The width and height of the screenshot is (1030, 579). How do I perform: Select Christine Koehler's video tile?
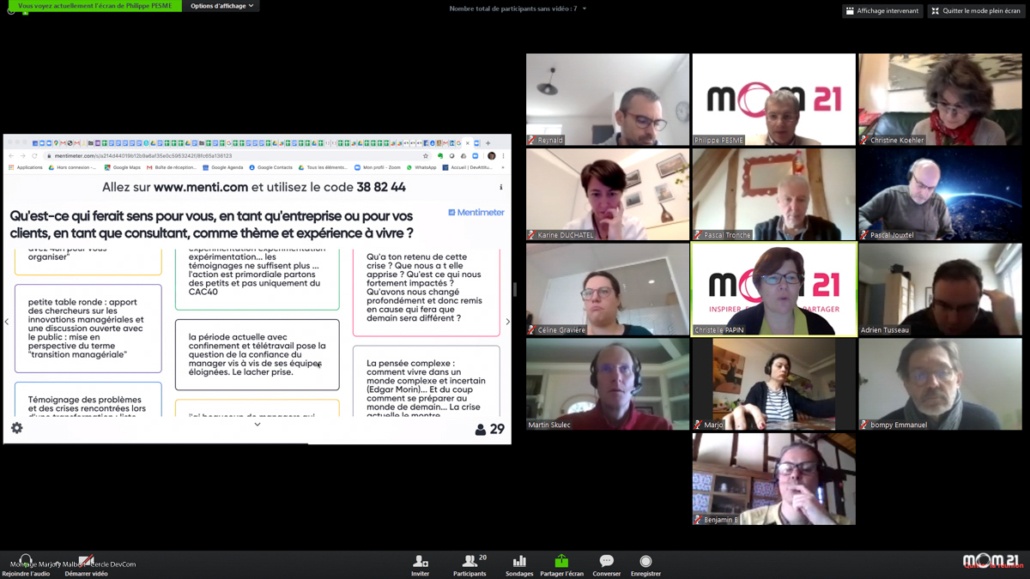[940, 99]
